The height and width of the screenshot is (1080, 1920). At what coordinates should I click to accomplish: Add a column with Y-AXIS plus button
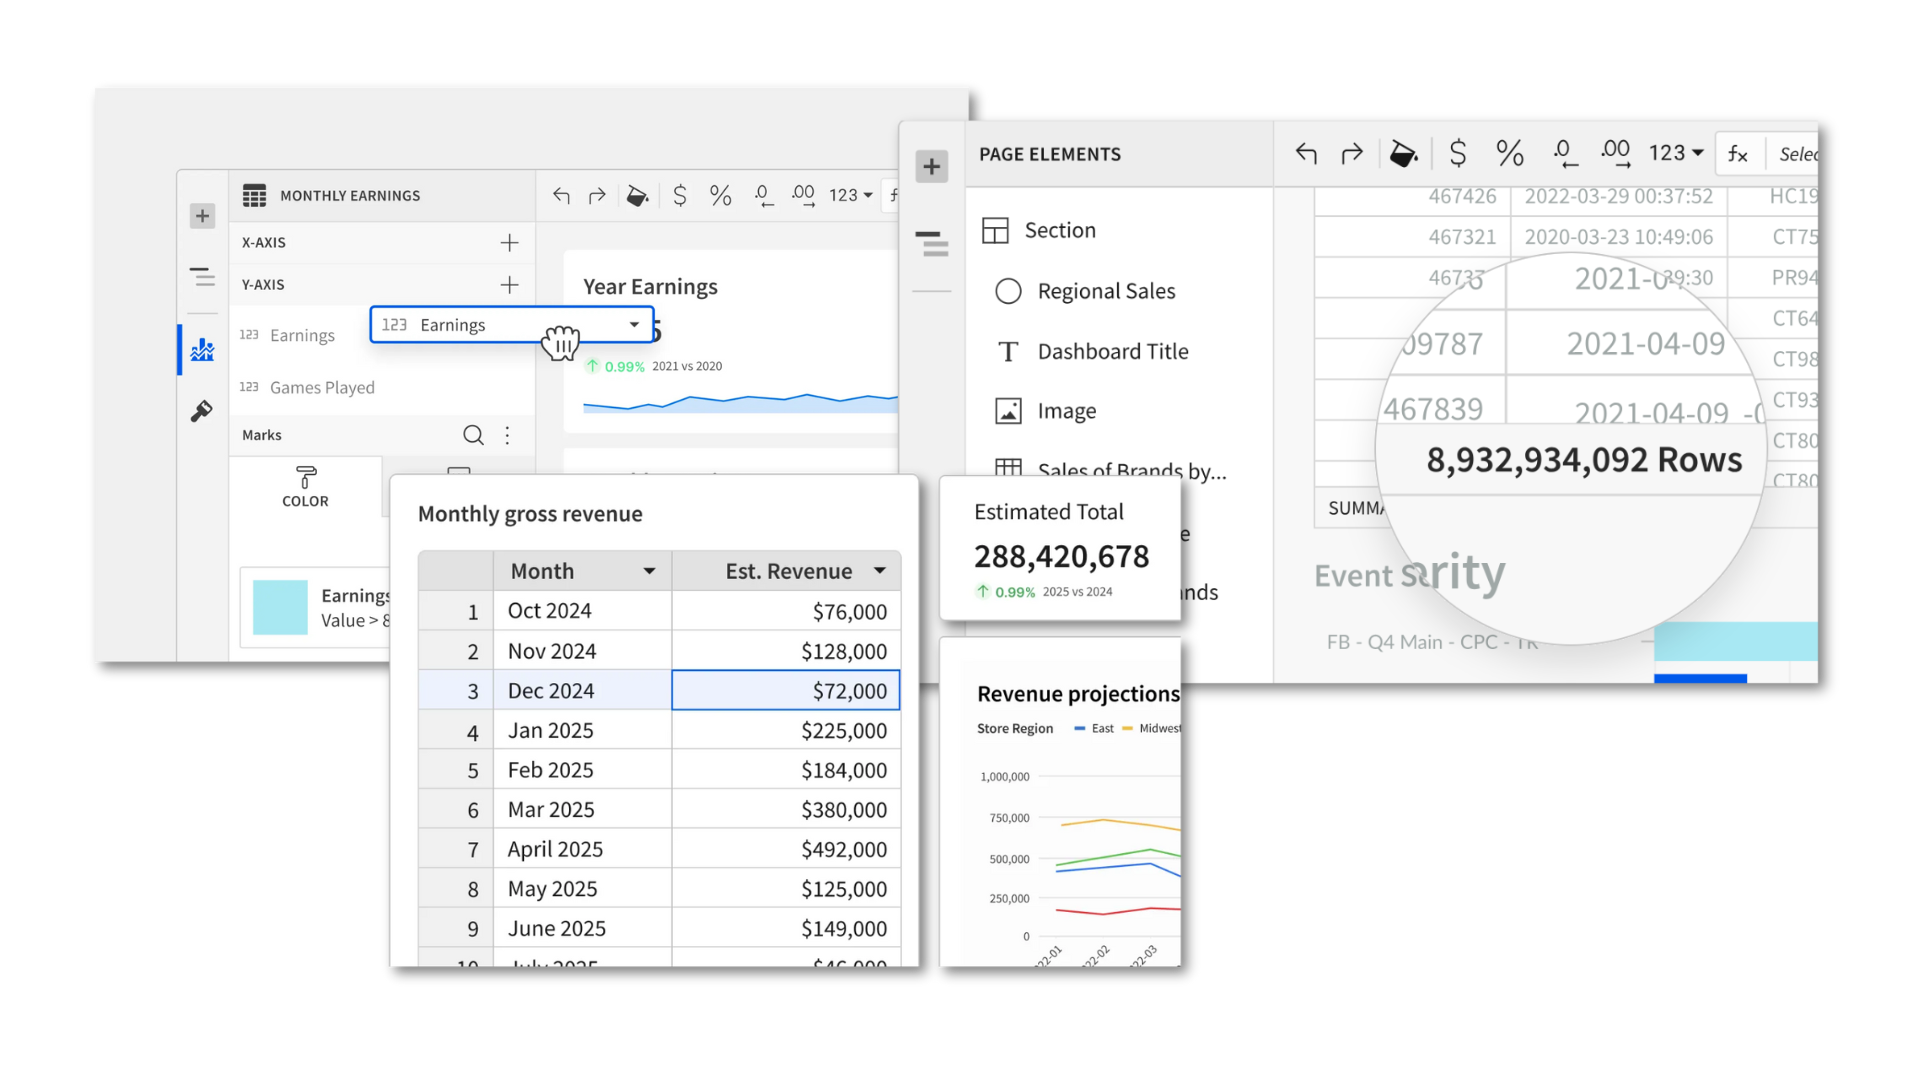509,285
